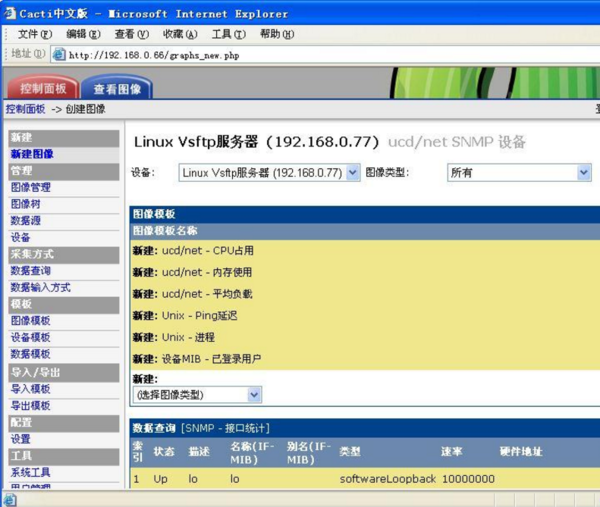Open the 选择图像类型 dropdown
This screenshot has width=600, height=507.
tap(197, 395)
